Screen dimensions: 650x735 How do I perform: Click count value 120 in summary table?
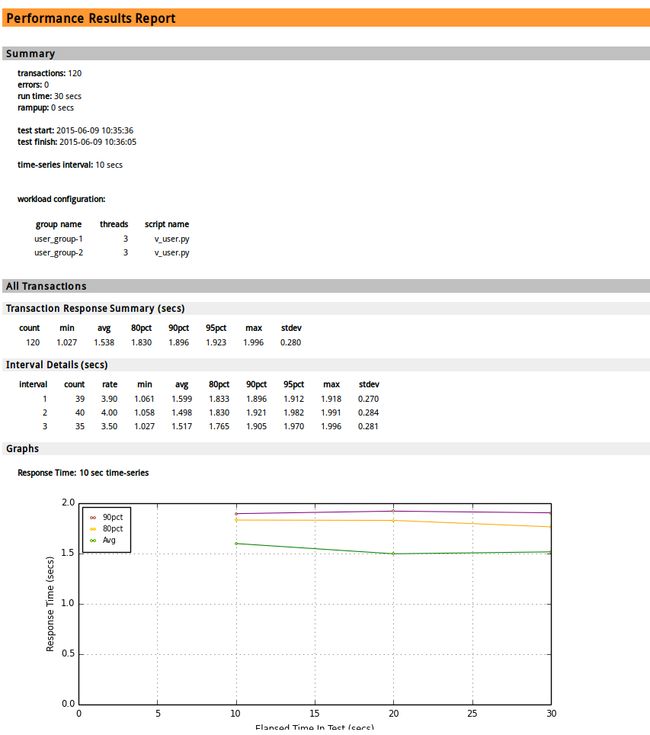tap(33, 343)
